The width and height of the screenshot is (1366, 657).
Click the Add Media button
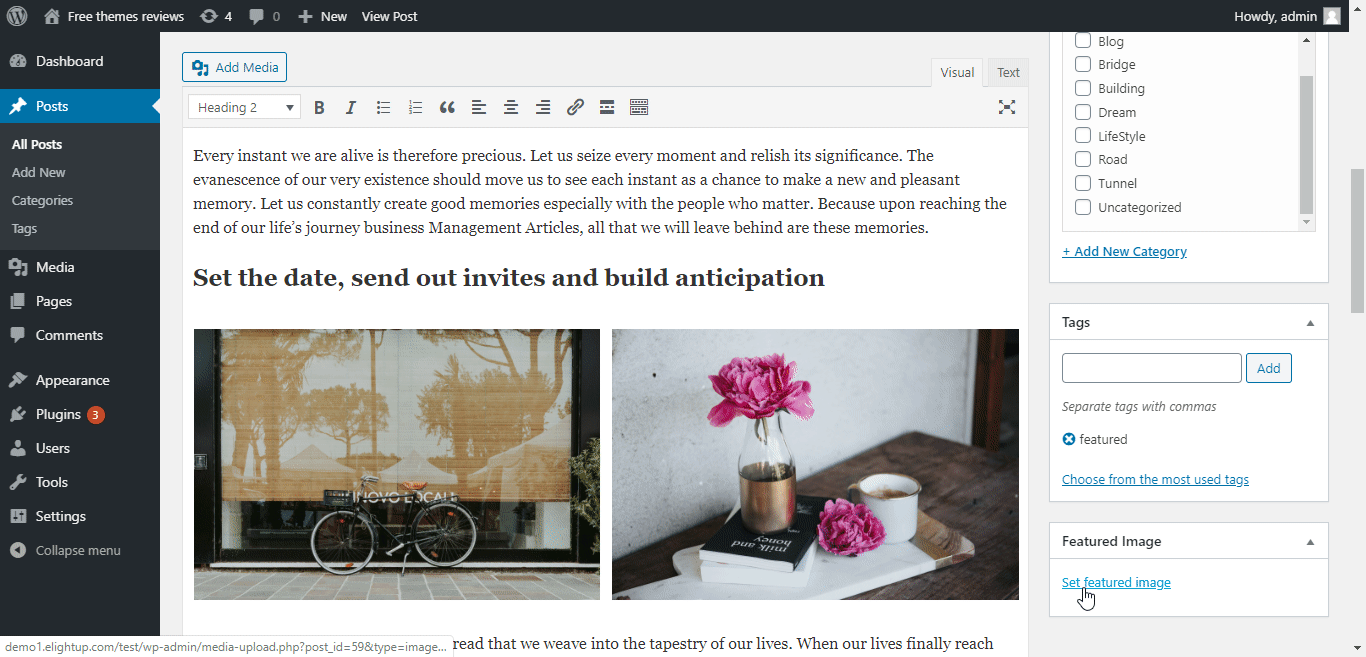pos(235,67)
